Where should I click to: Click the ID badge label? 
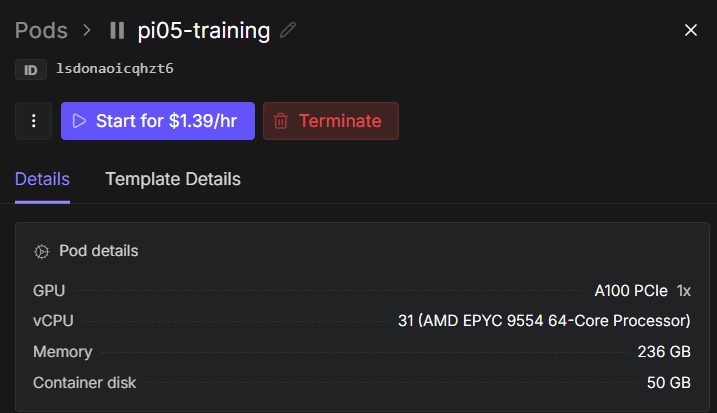pyautogui.click(x=31, y=70)
